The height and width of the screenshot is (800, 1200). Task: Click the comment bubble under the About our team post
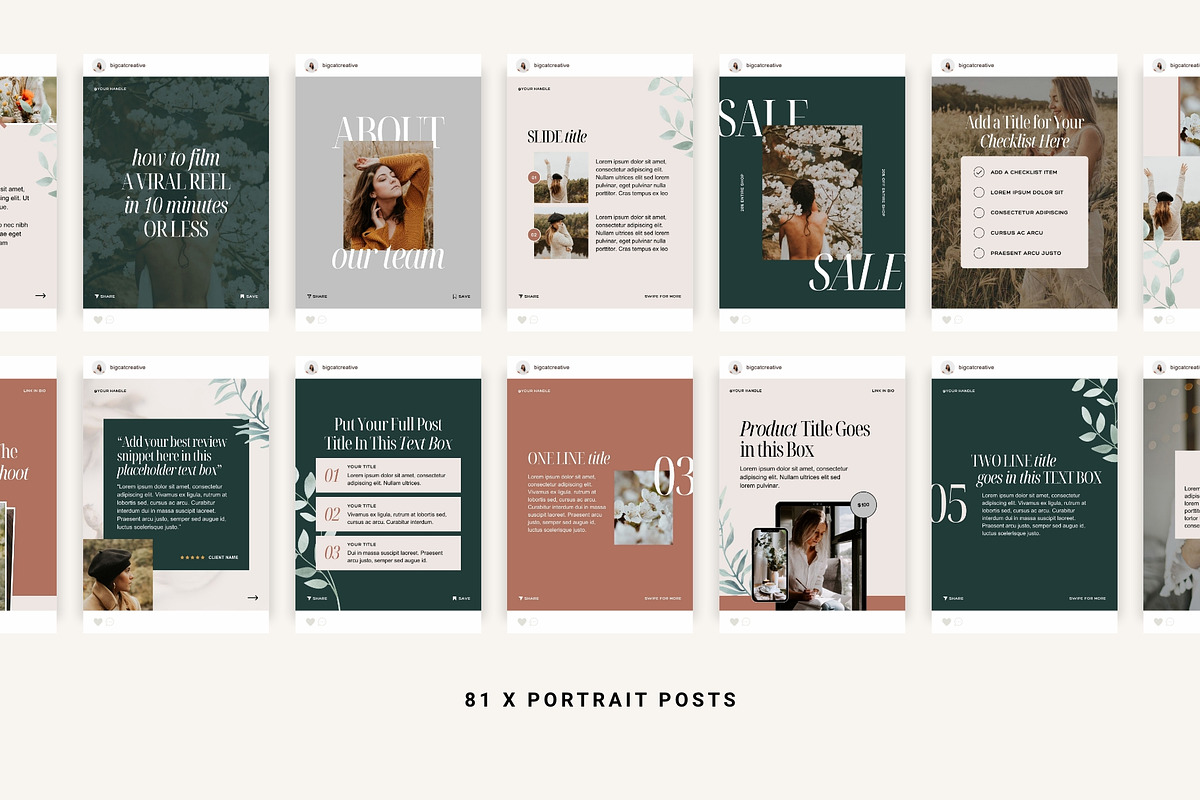tap(321, 320)
